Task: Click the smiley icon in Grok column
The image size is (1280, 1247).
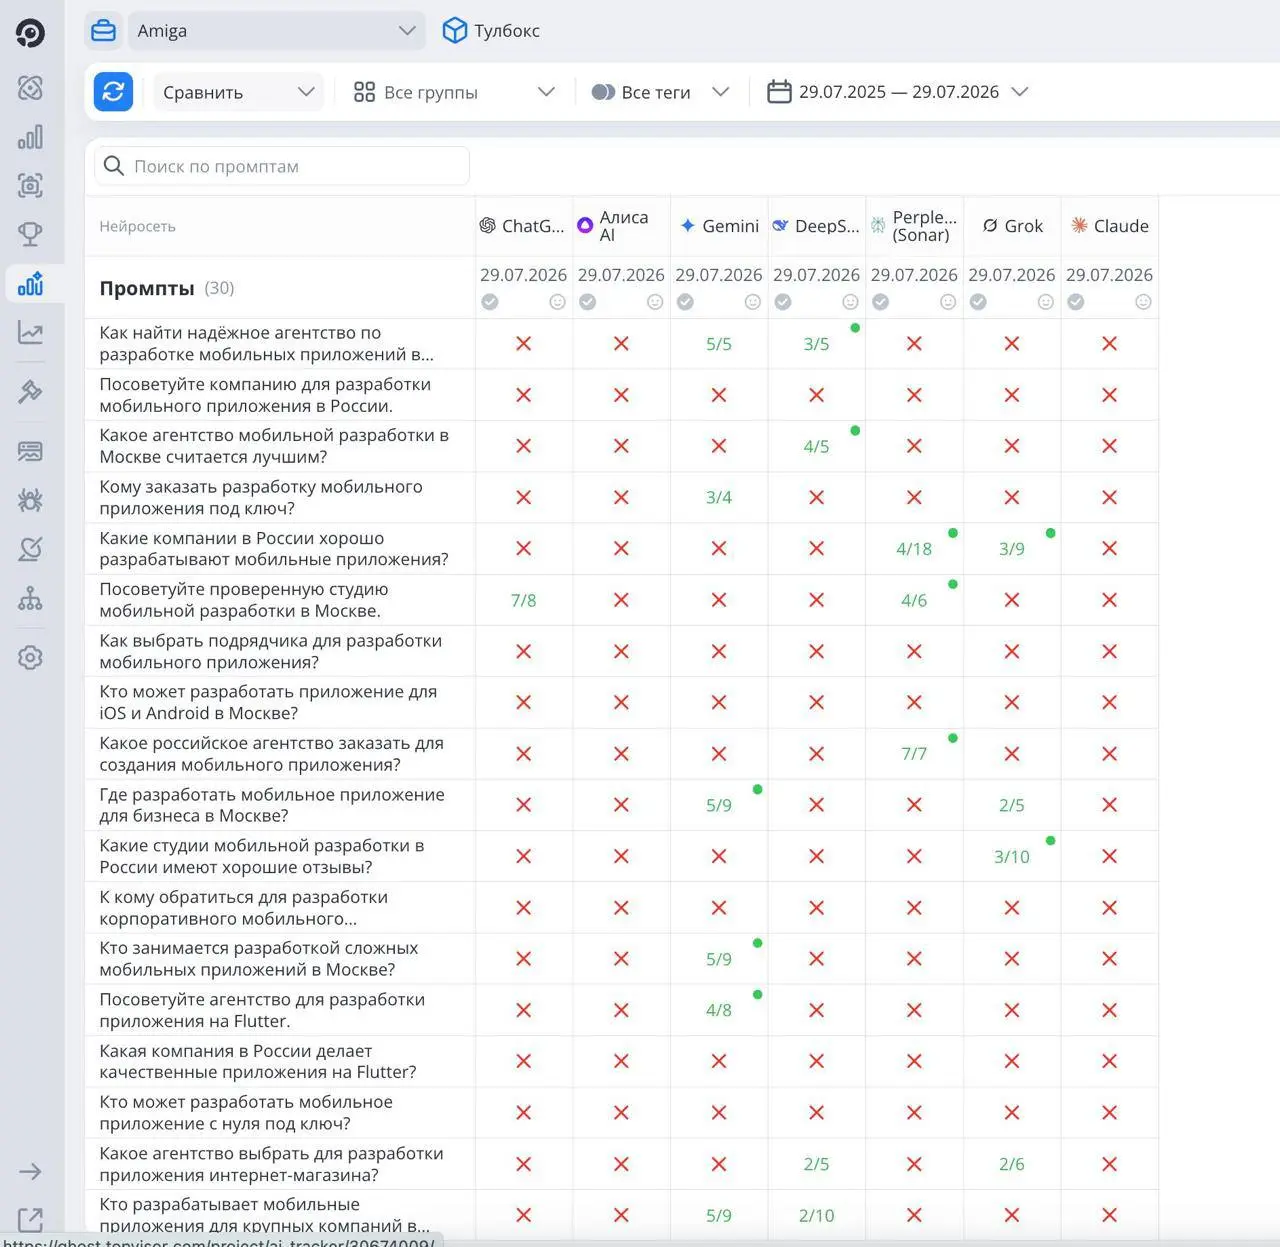Action: coord(1046,302)
